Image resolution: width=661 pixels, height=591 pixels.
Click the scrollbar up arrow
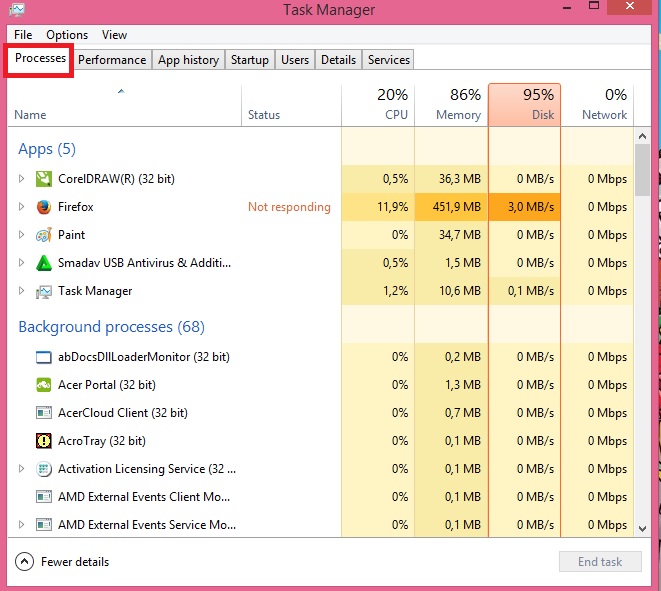pos(642,136)
